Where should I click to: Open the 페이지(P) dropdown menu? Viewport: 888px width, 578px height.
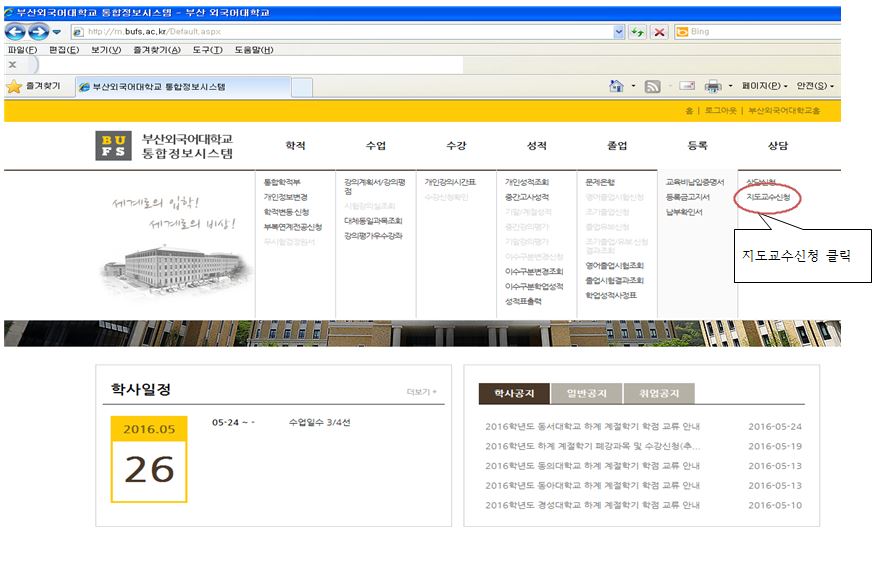coord(765,87)
